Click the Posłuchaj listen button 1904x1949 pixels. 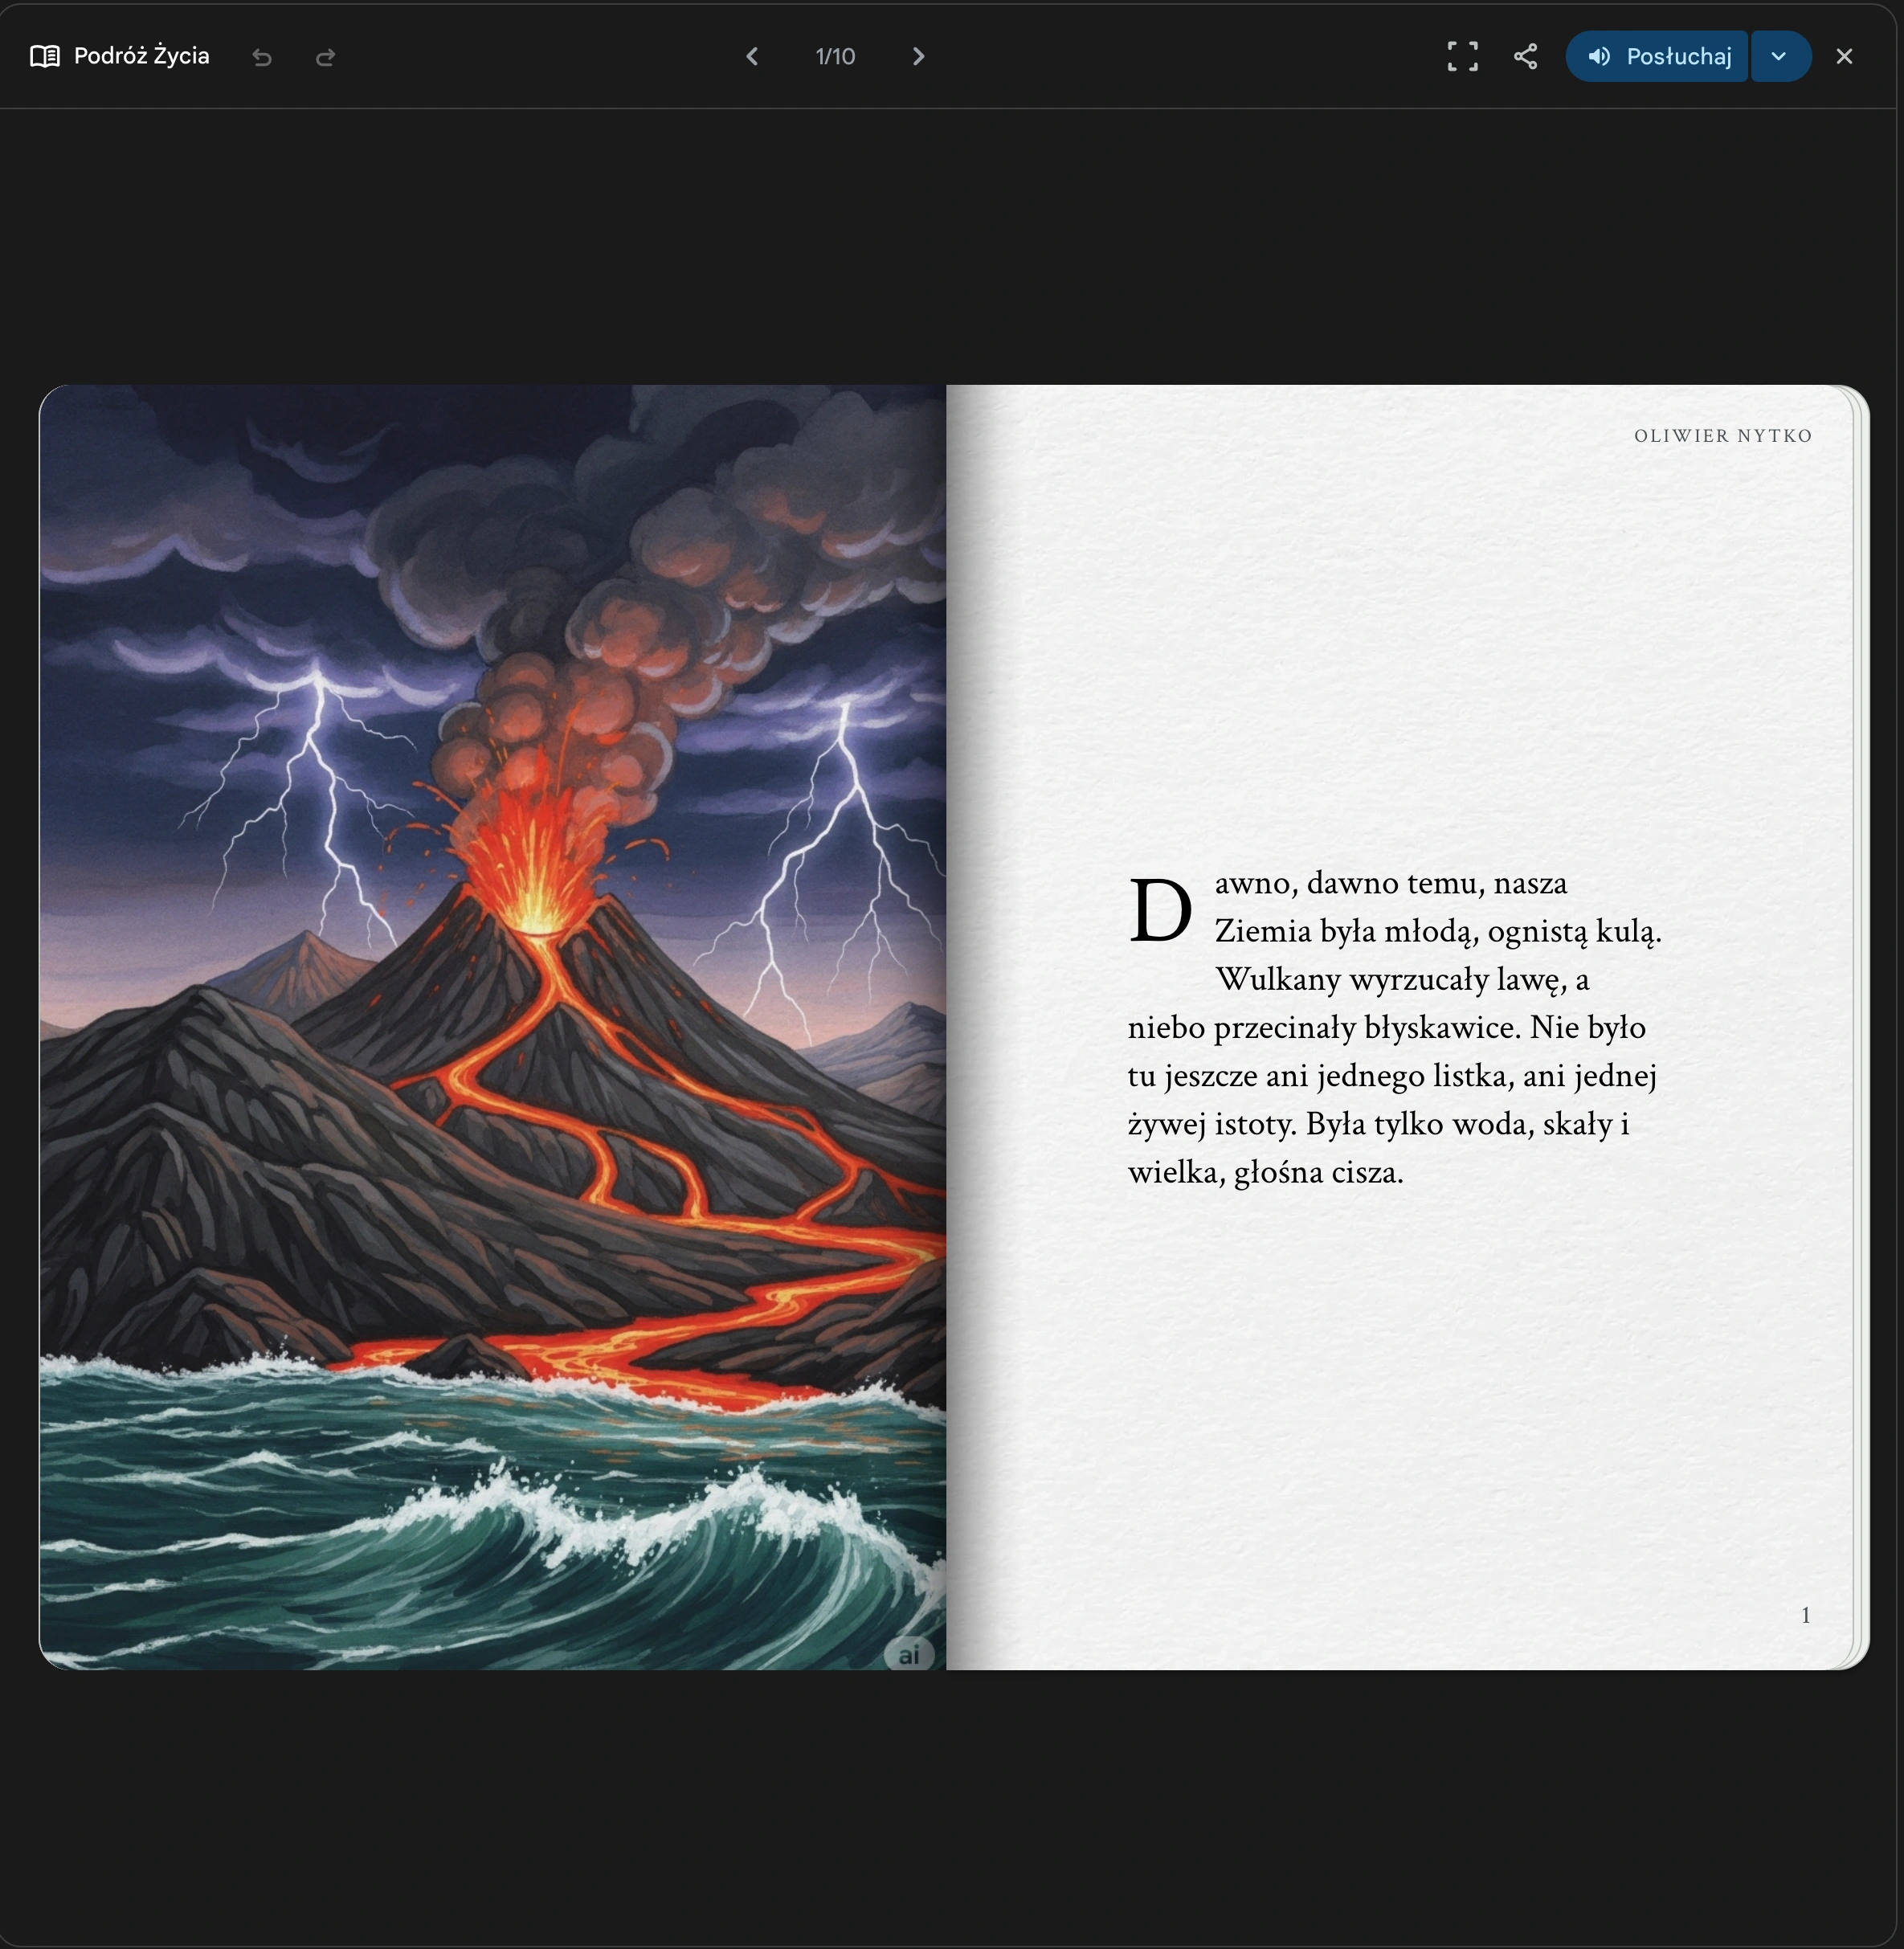pyautogui.click(x=1657, y=56)
